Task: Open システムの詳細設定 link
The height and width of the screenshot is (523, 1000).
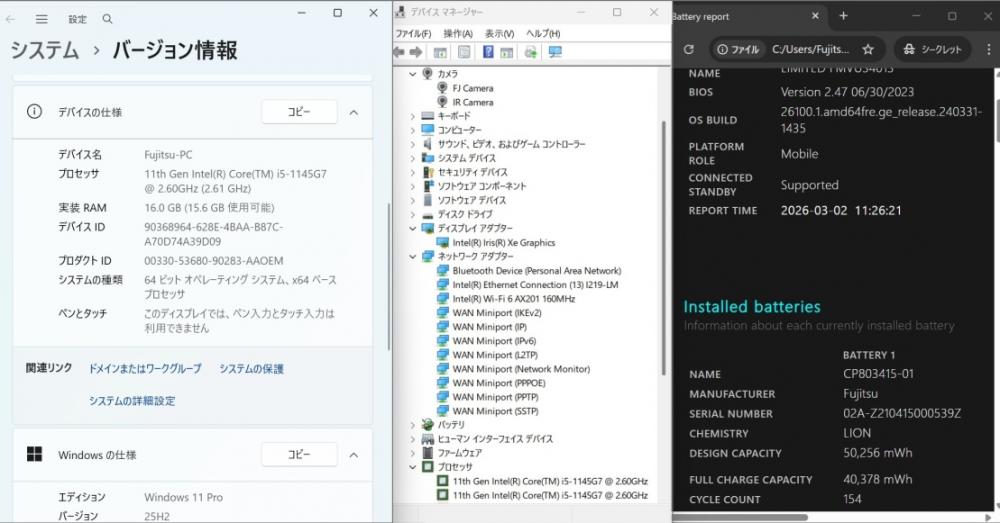Action: 132,401
